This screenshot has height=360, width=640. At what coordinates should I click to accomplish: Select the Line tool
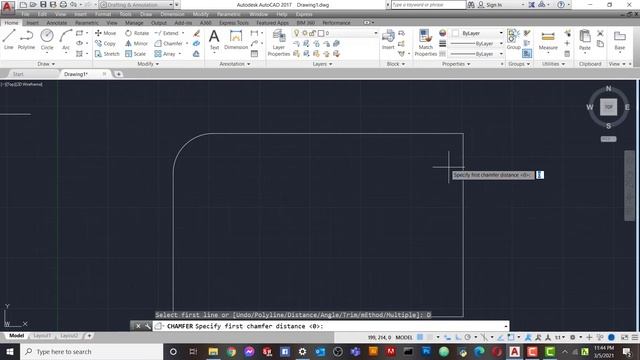pyautogui.click(x=9, y=39)
